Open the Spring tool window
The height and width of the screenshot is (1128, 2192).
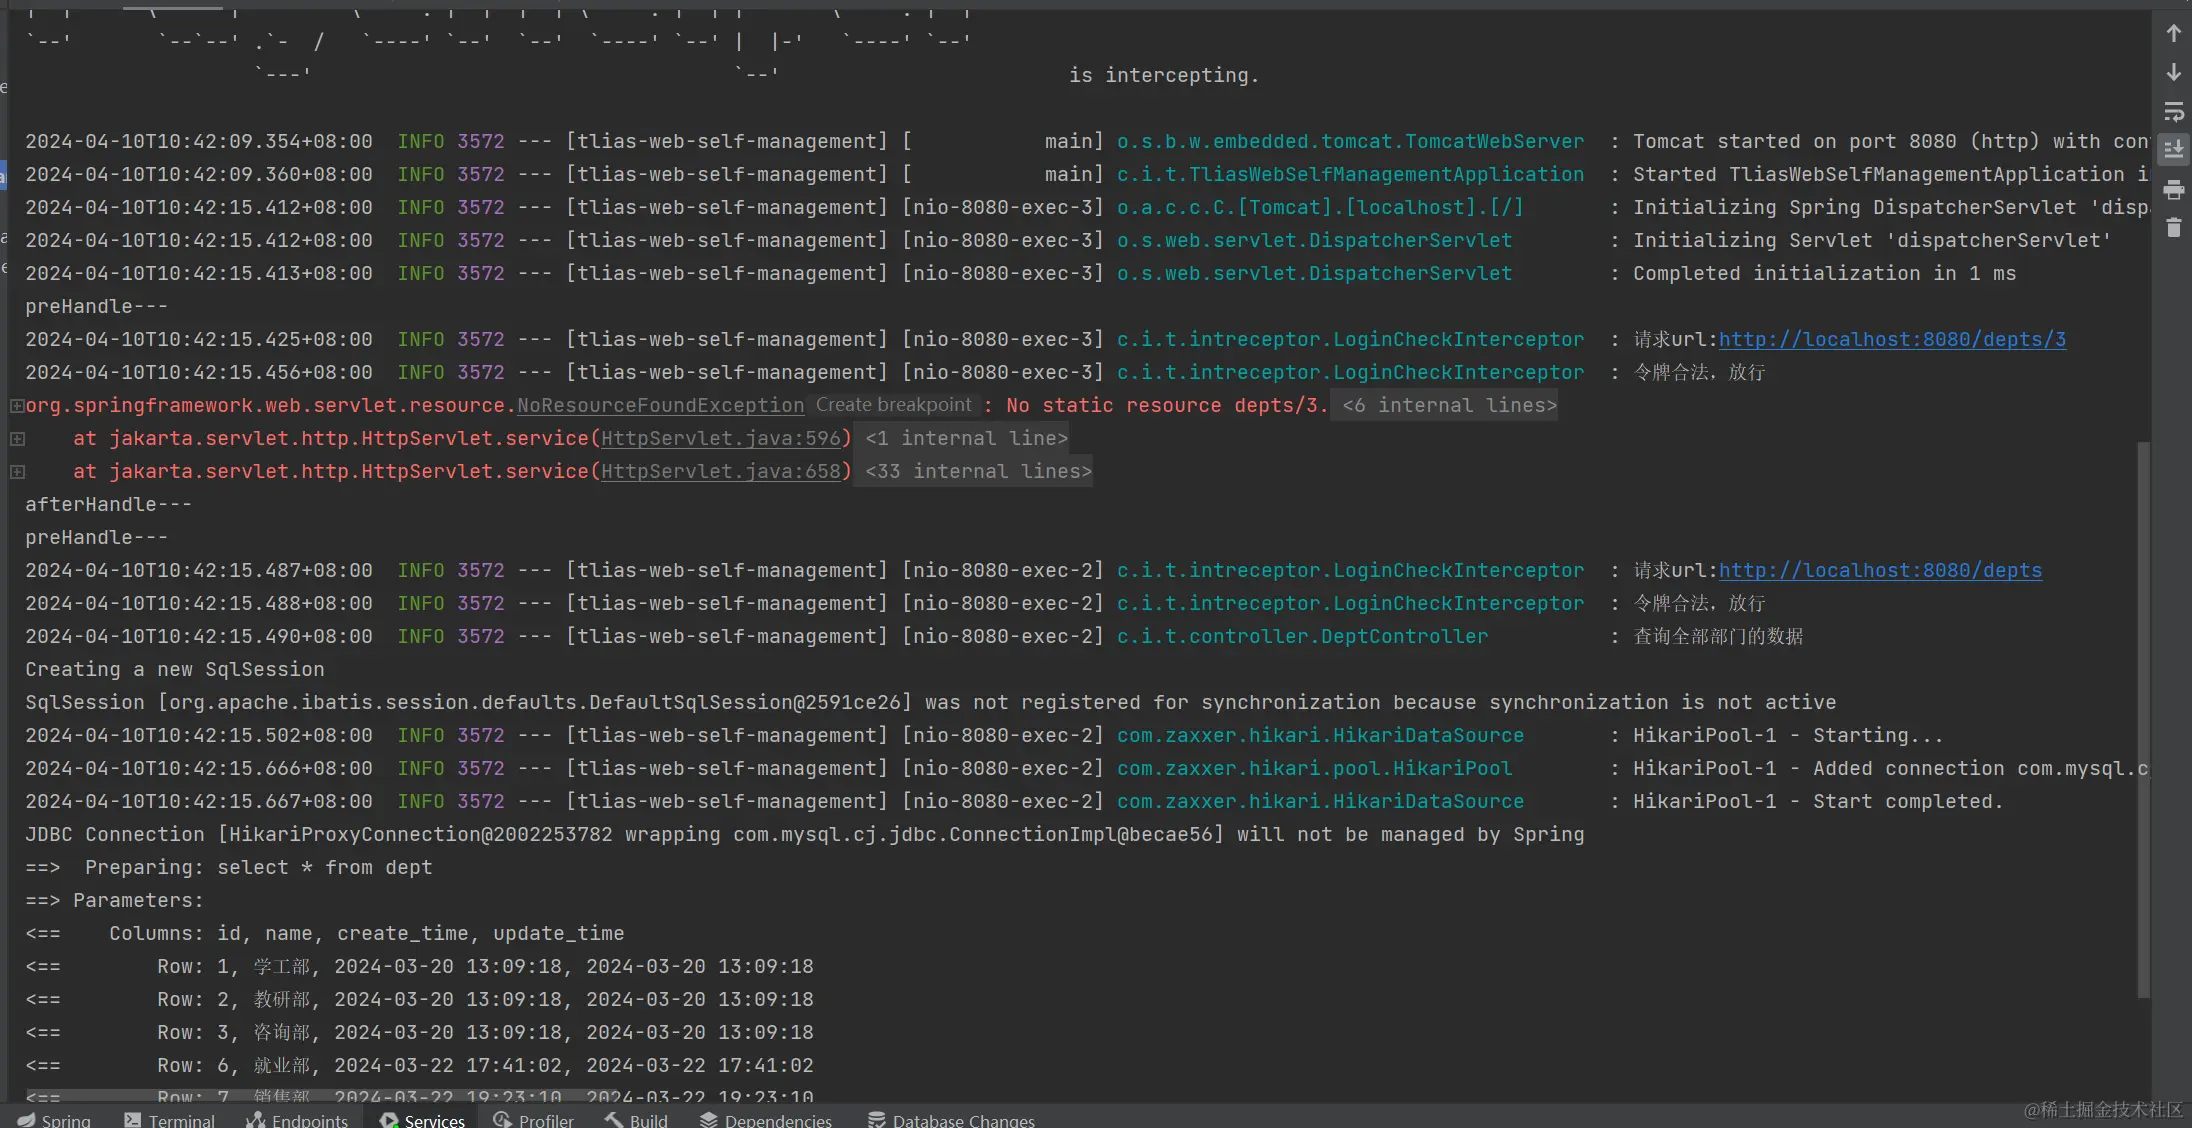[54, 1120]
